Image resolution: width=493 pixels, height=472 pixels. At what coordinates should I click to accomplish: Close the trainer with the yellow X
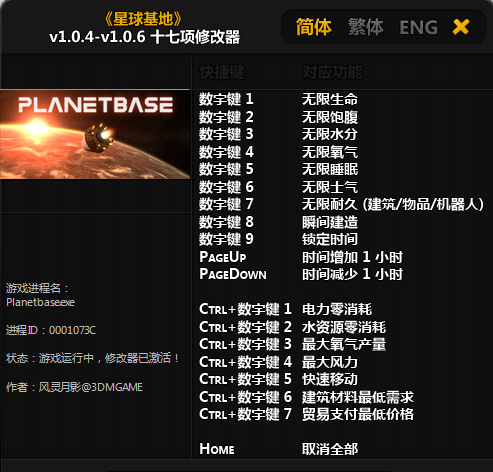461,27
